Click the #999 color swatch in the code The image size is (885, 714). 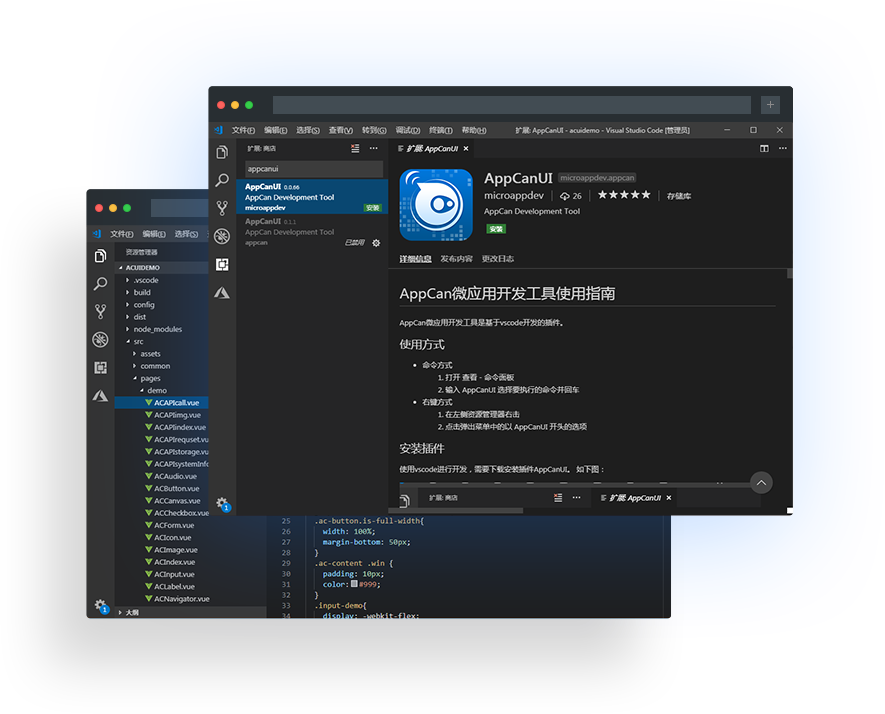coord(354,584)
